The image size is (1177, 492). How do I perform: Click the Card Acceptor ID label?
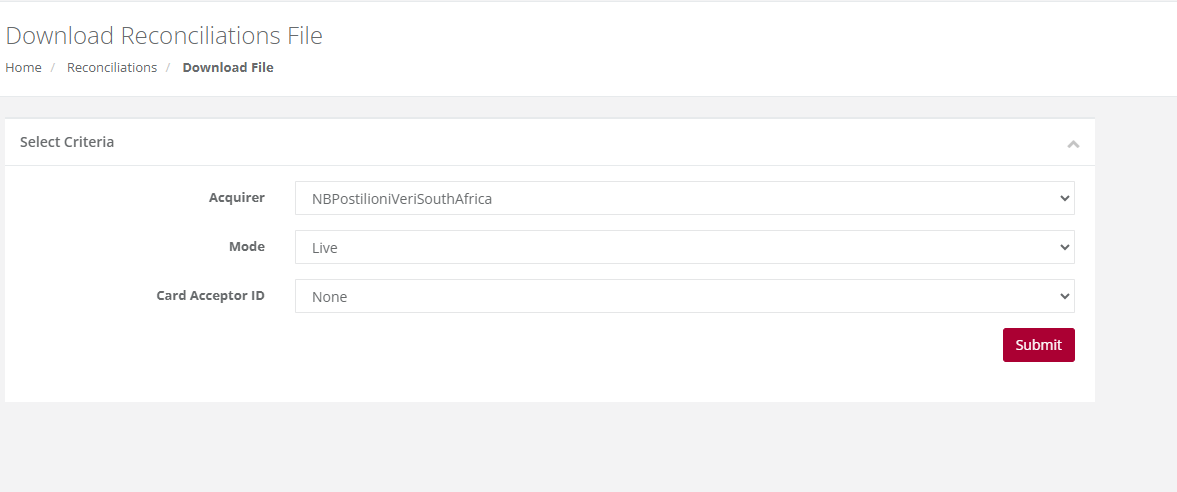[210, 295]
